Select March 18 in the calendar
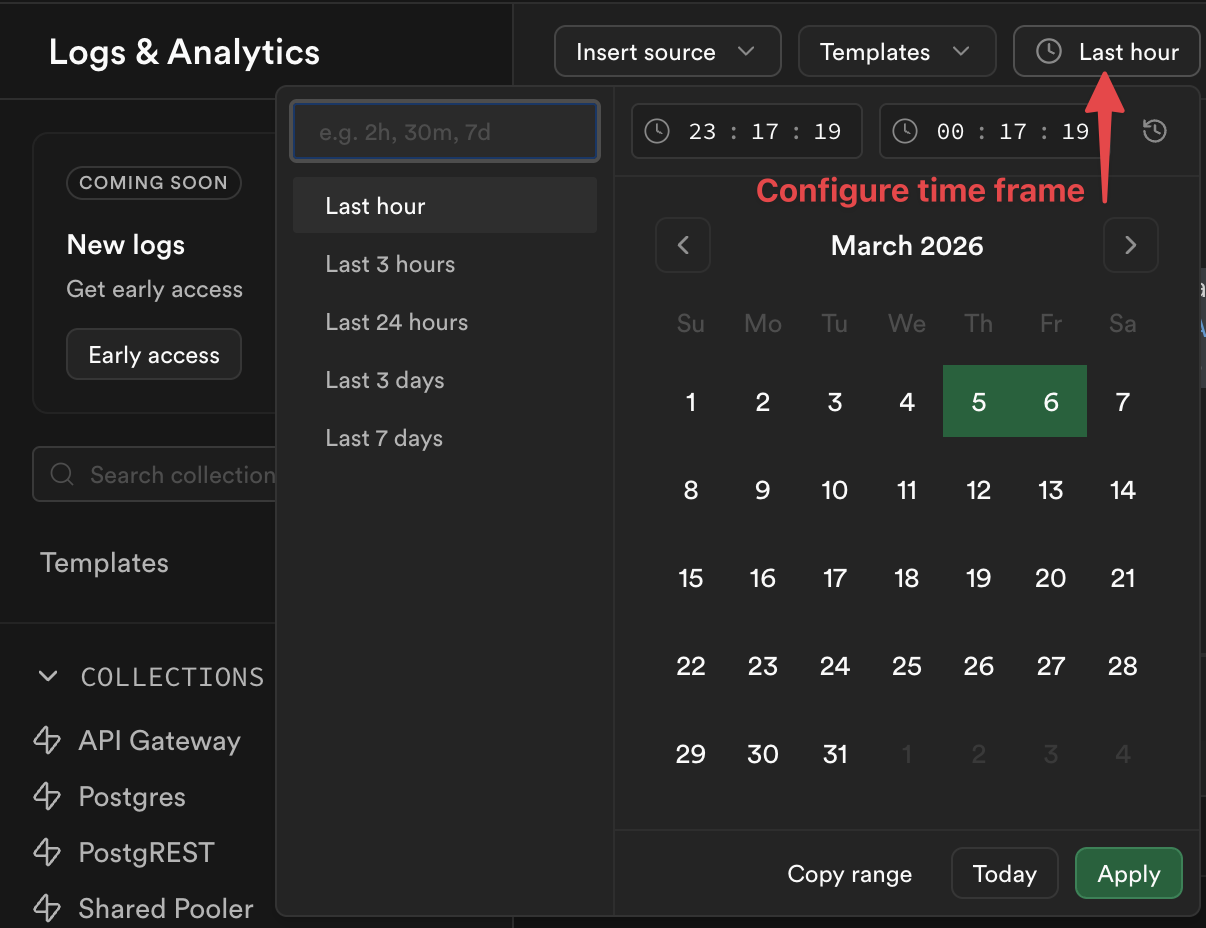The height and width of the screenshot is (928, 1206). [x=906, y=578]
